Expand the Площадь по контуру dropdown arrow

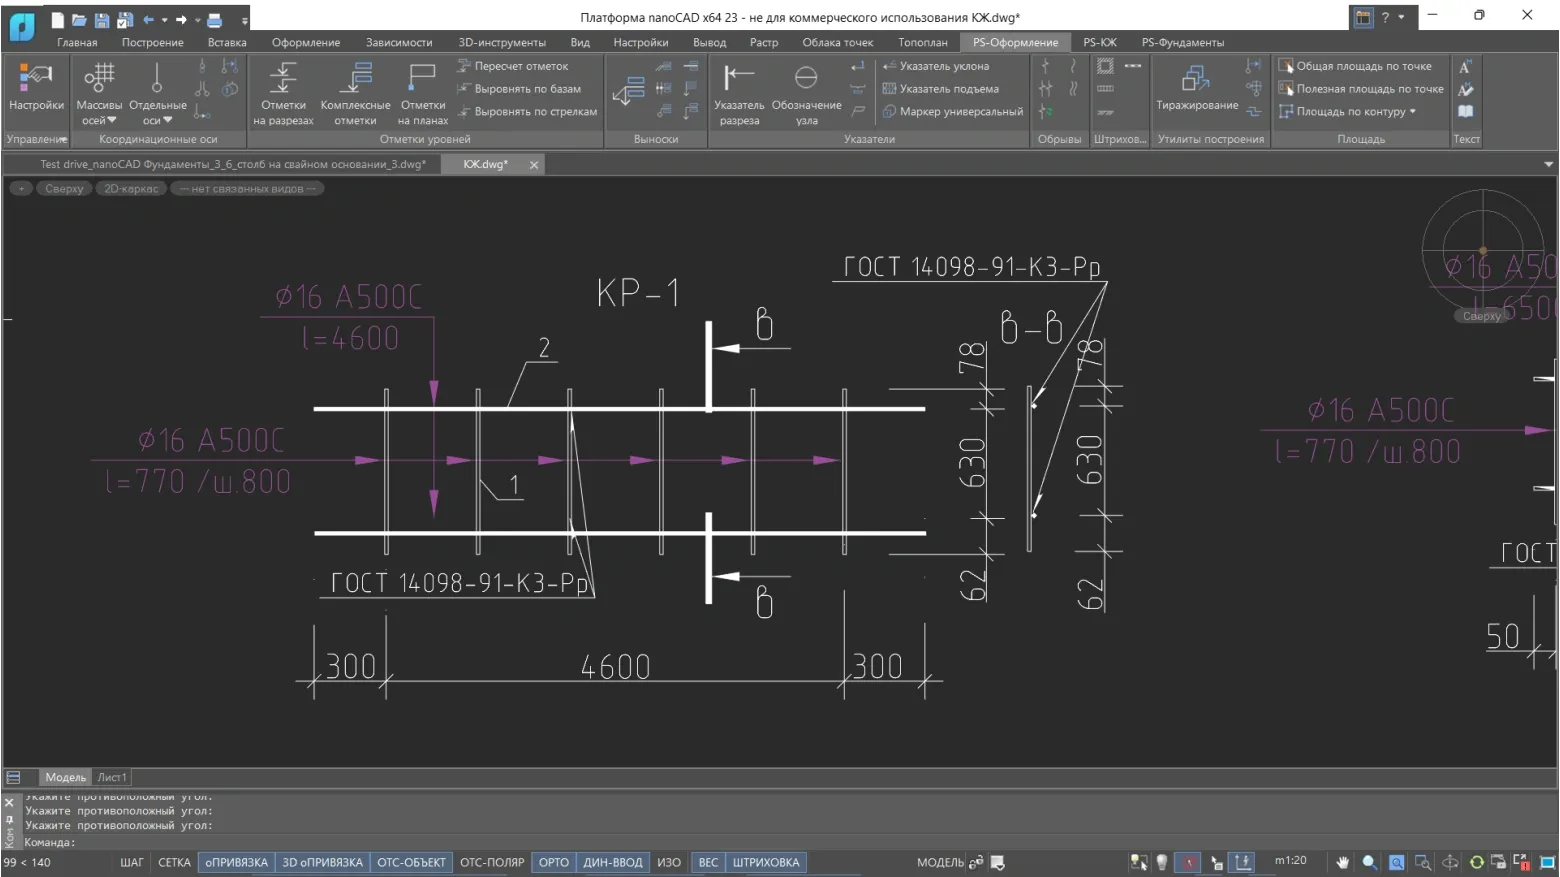(1412, 112)
